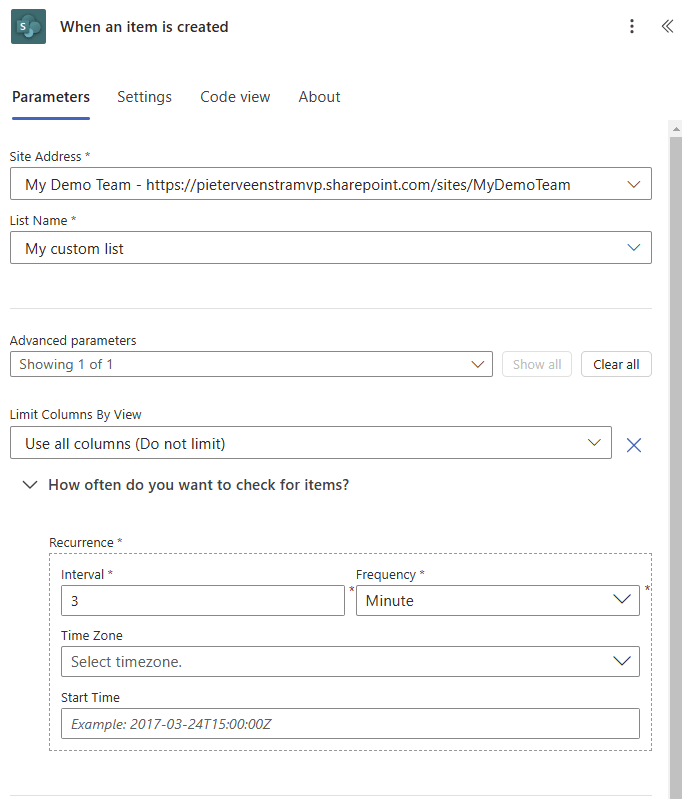
Task: Click the 'Site Address' label
Action: click(45, 156)
